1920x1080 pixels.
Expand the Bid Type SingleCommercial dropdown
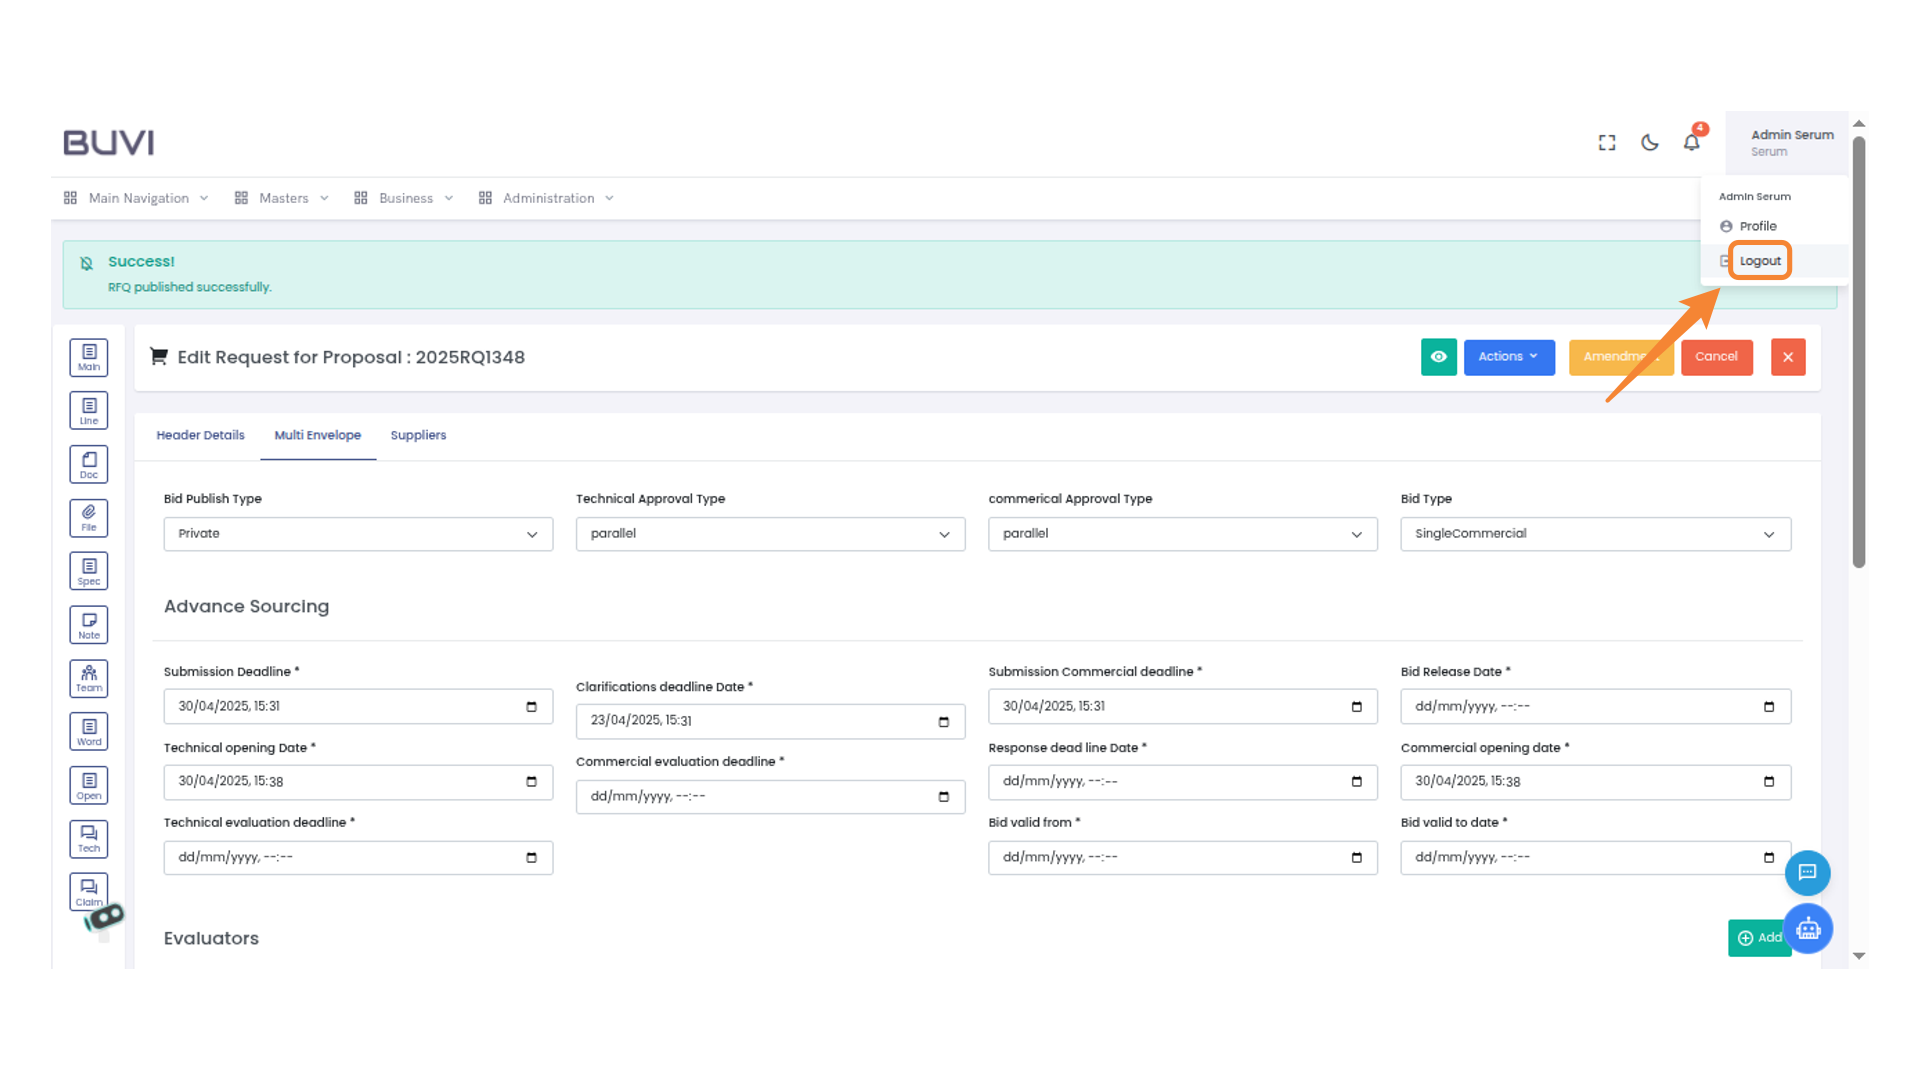pos(1595,534)
